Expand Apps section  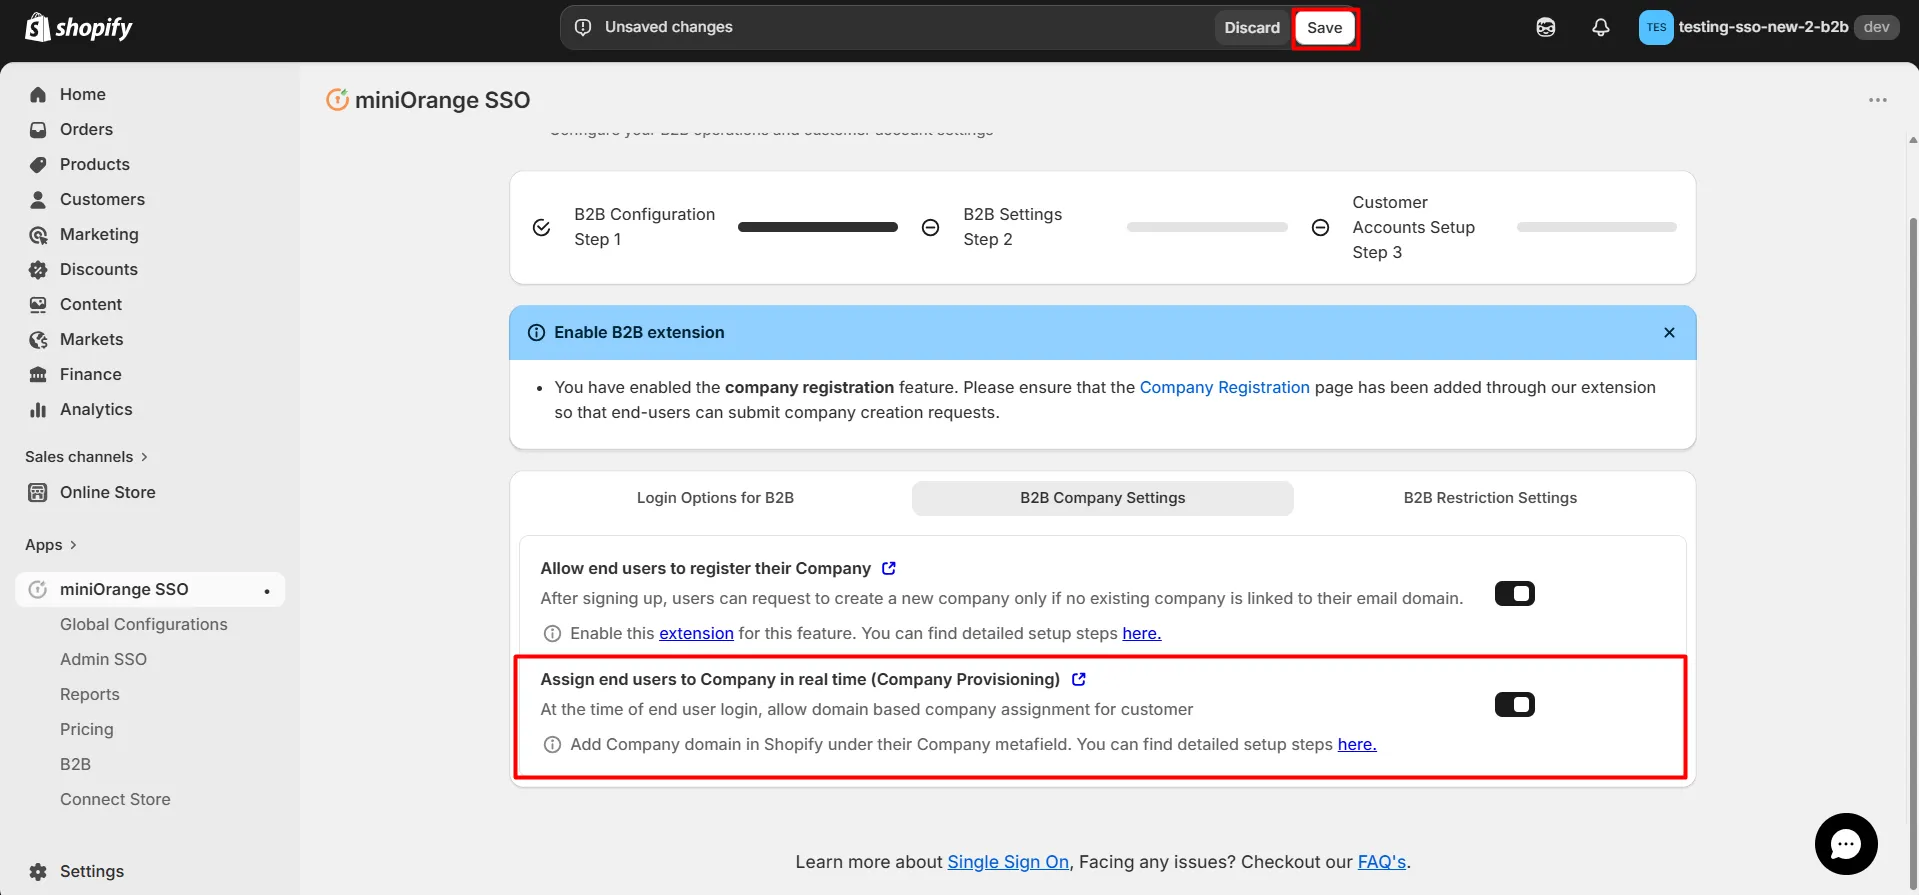51,545
